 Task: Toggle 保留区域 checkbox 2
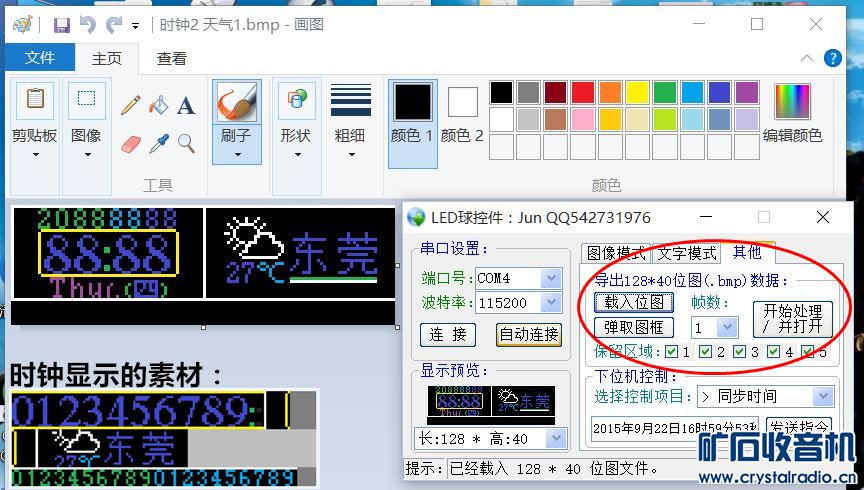(x=705, y=352)
